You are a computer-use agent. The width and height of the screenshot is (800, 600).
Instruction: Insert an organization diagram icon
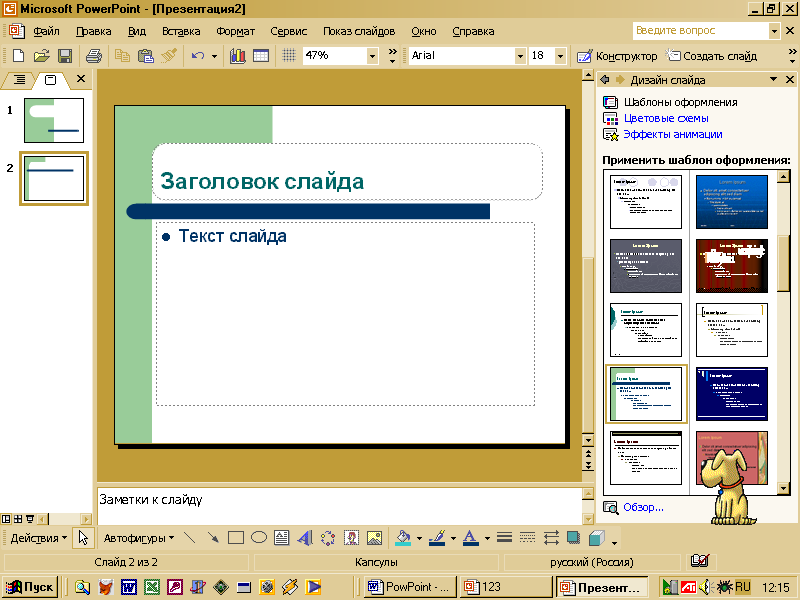(328, 538)
